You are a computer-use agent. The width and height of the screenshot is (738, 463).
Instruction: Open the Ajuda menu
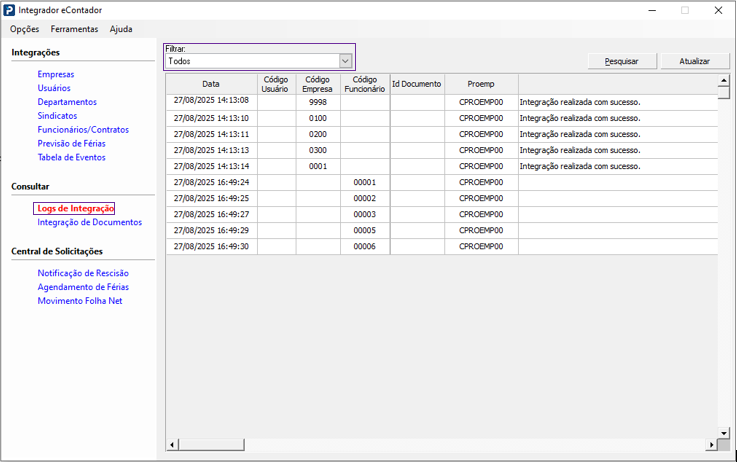tap(120, 29)
